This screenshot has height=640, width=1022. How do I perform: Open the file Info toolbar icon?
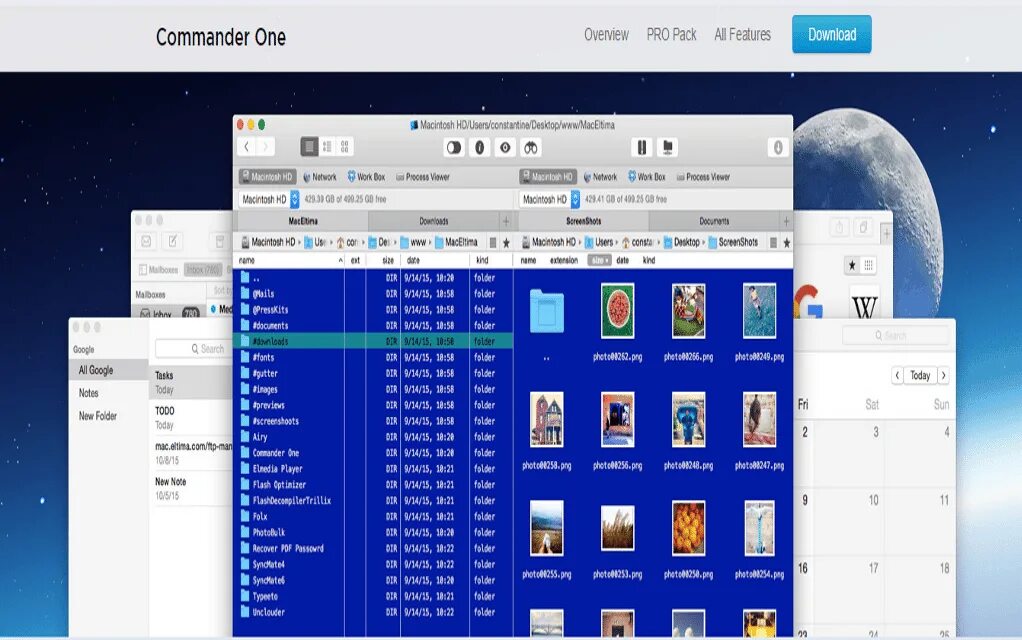[480, 148]
